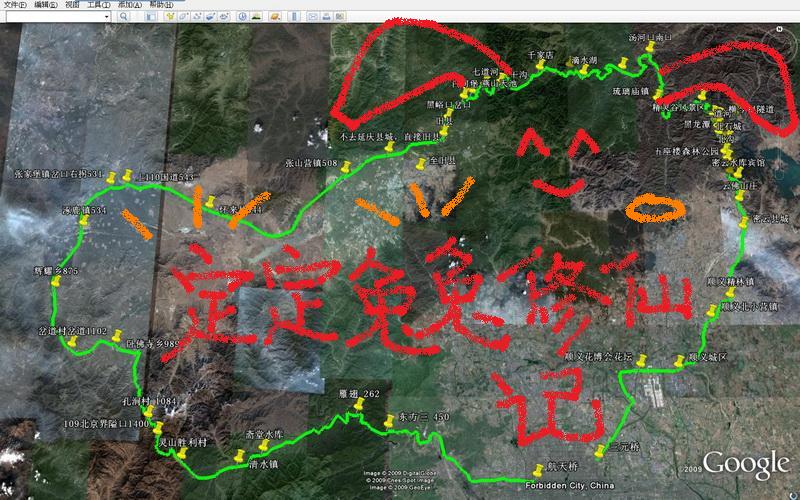Click the 卧佛寺乡989 yellow pushpin
Screen dimensions: 800x500
tap(116, 336)
